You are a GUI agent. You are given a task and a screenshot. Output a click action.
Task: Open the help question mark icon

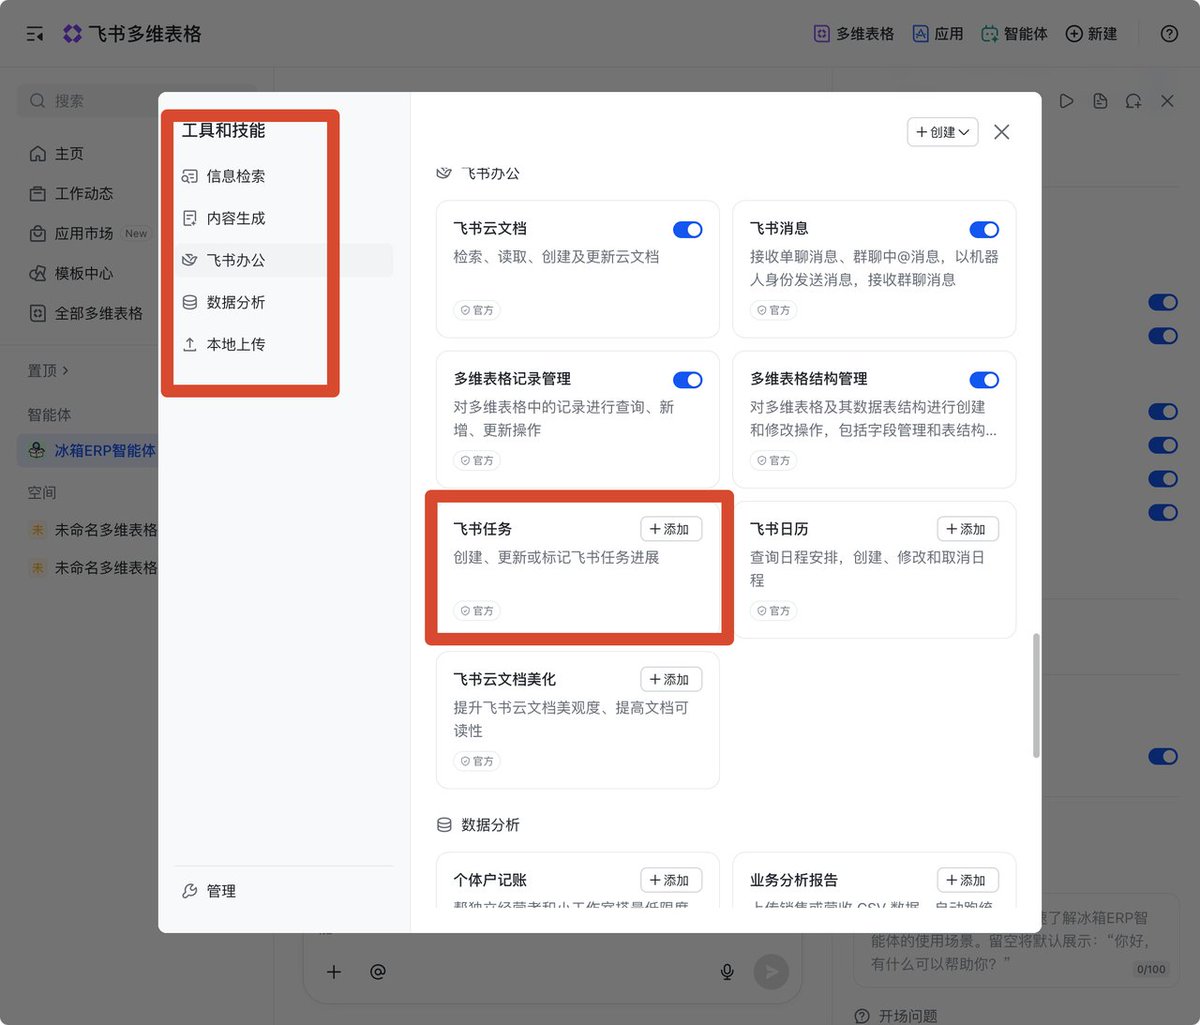[x=1169, y=34]
